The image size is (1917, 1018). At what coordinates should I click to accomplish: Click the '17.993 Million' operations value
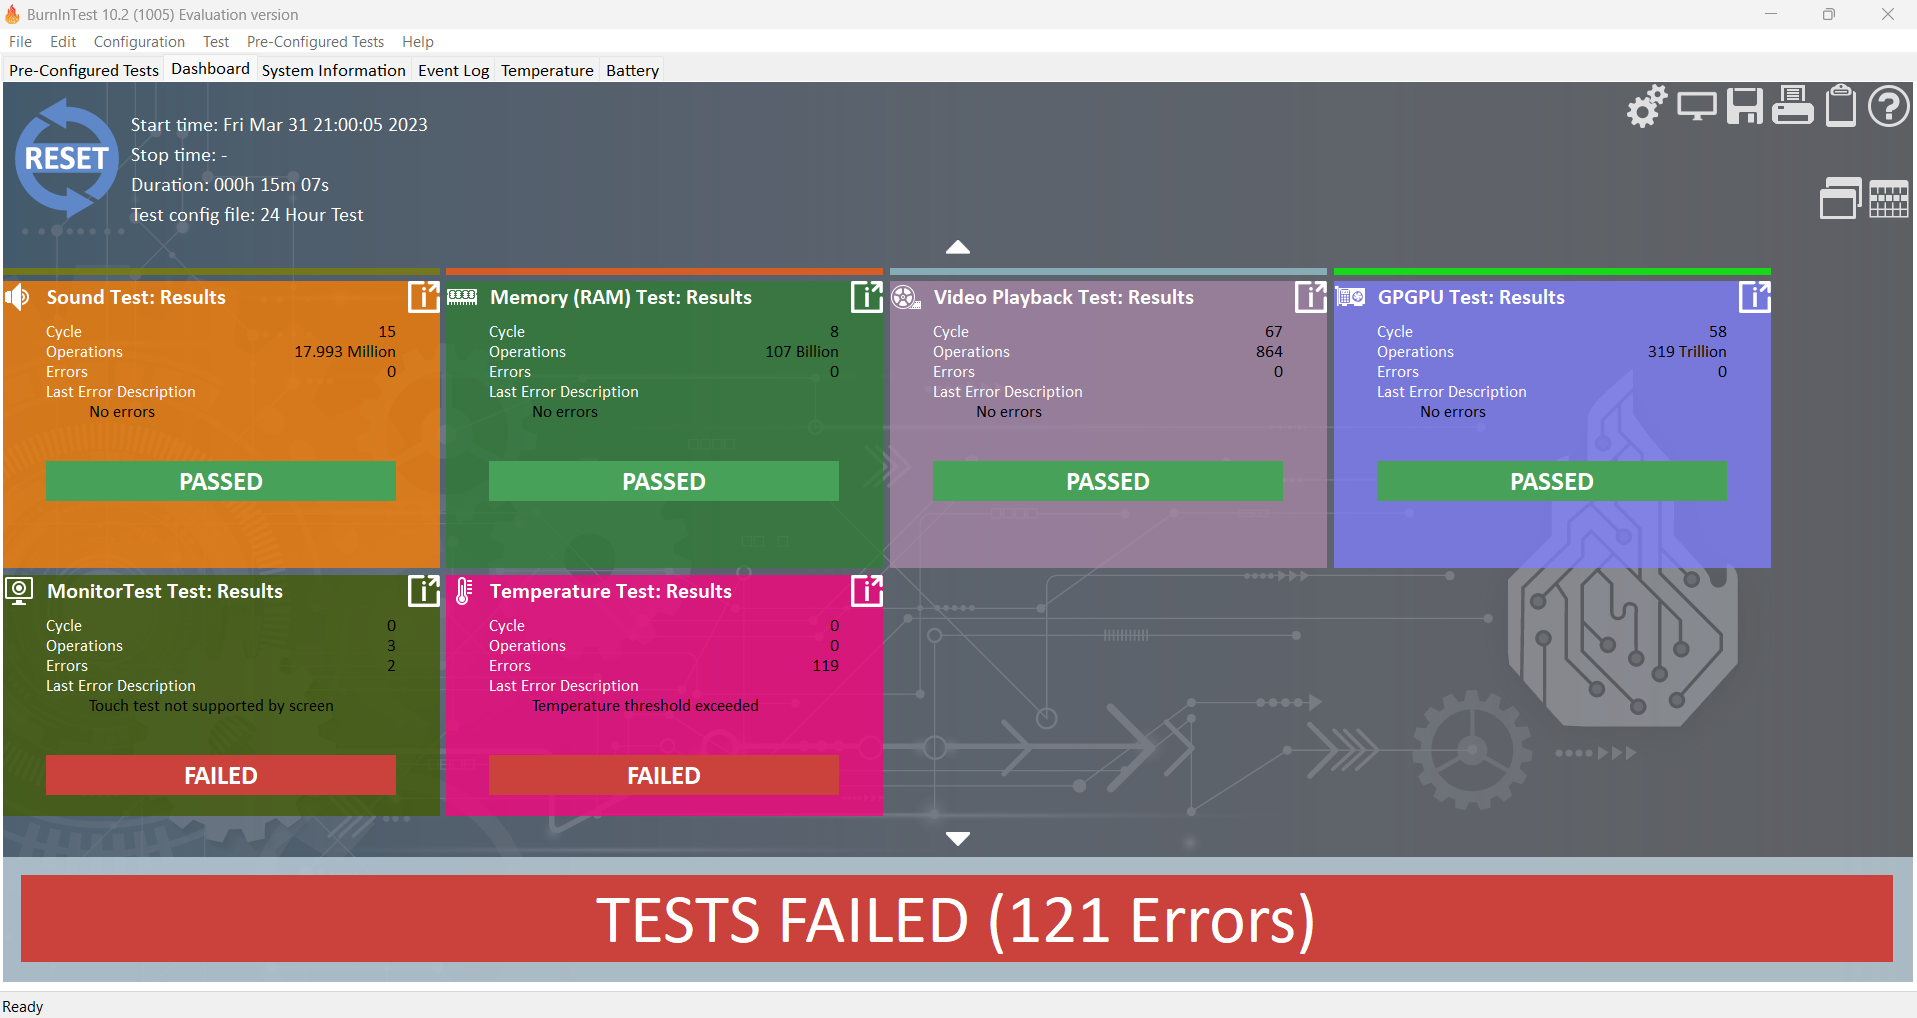345,352
